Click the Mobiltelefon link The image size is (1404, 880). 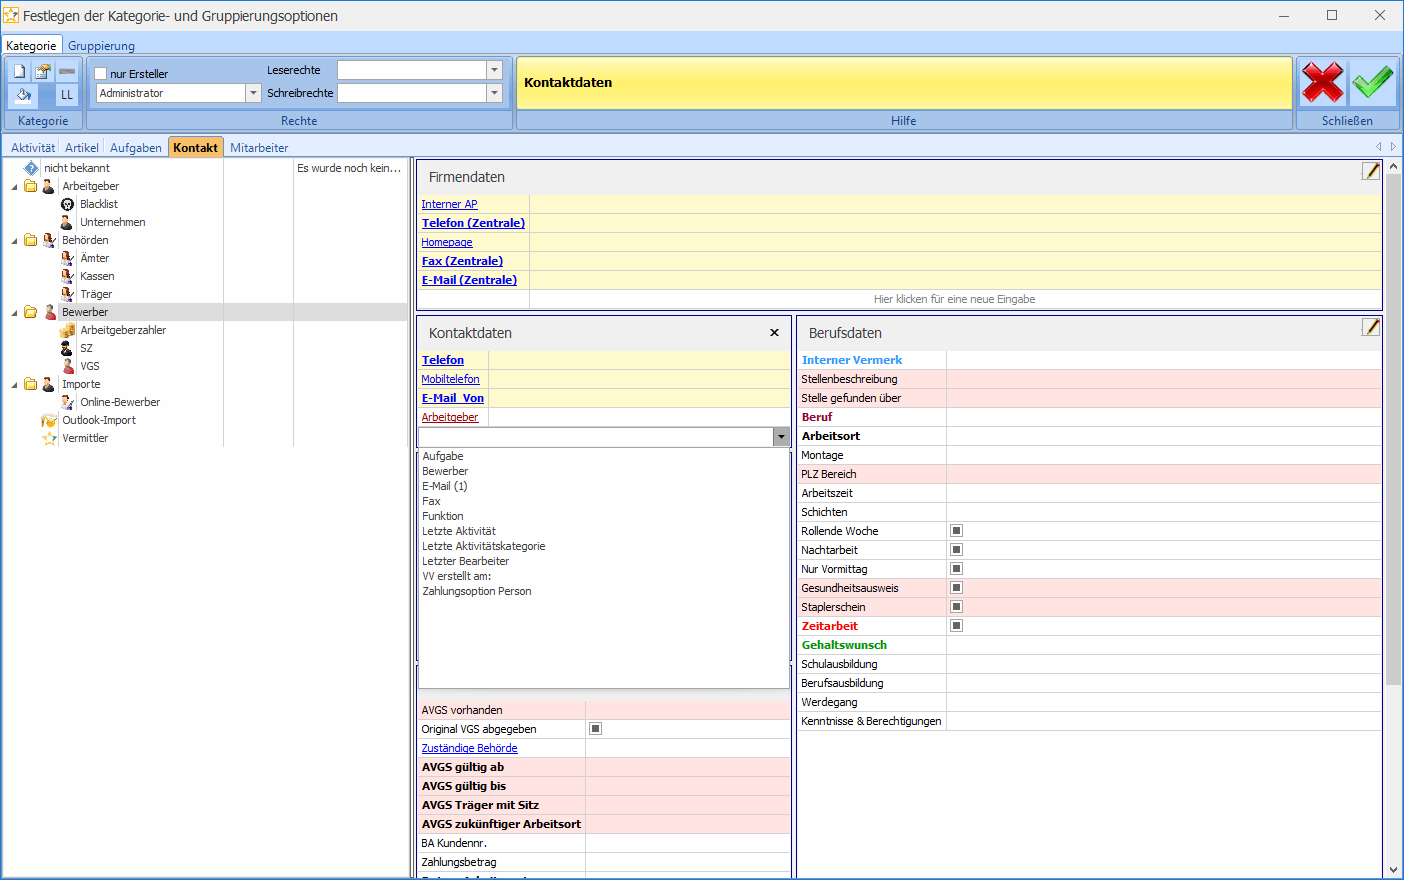[450, 379]
